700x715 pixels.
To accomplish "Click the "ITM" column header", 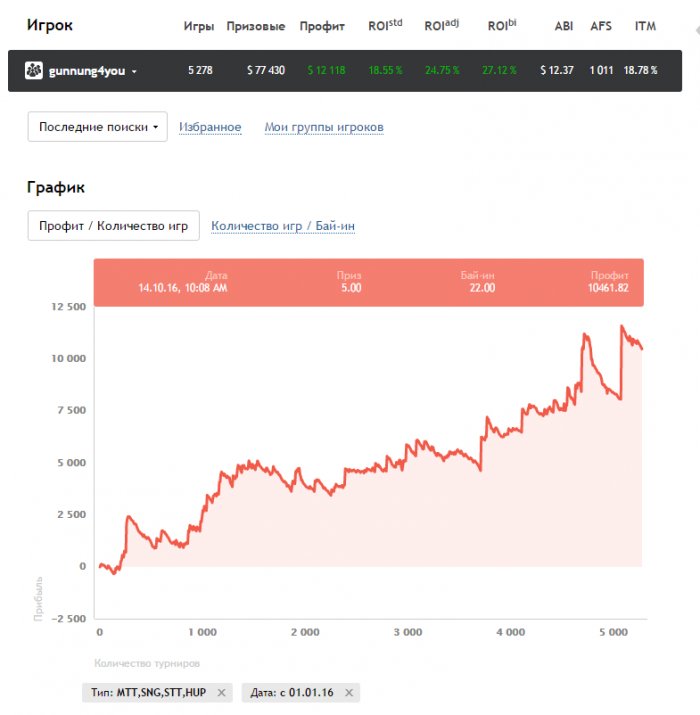I will click(x=645, y=26).
